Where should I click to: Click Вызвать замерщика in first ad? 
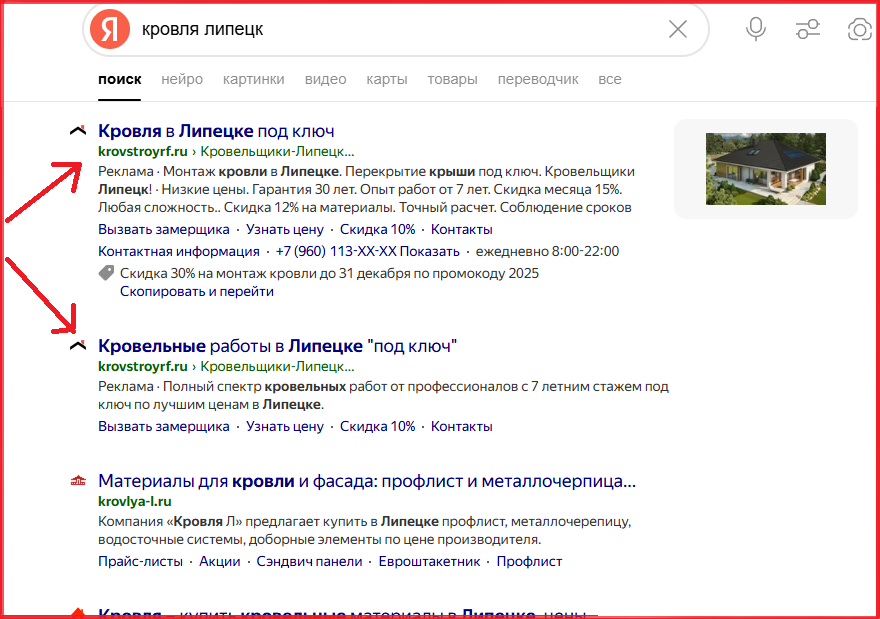pyautogui.click(x=164, y=230)
